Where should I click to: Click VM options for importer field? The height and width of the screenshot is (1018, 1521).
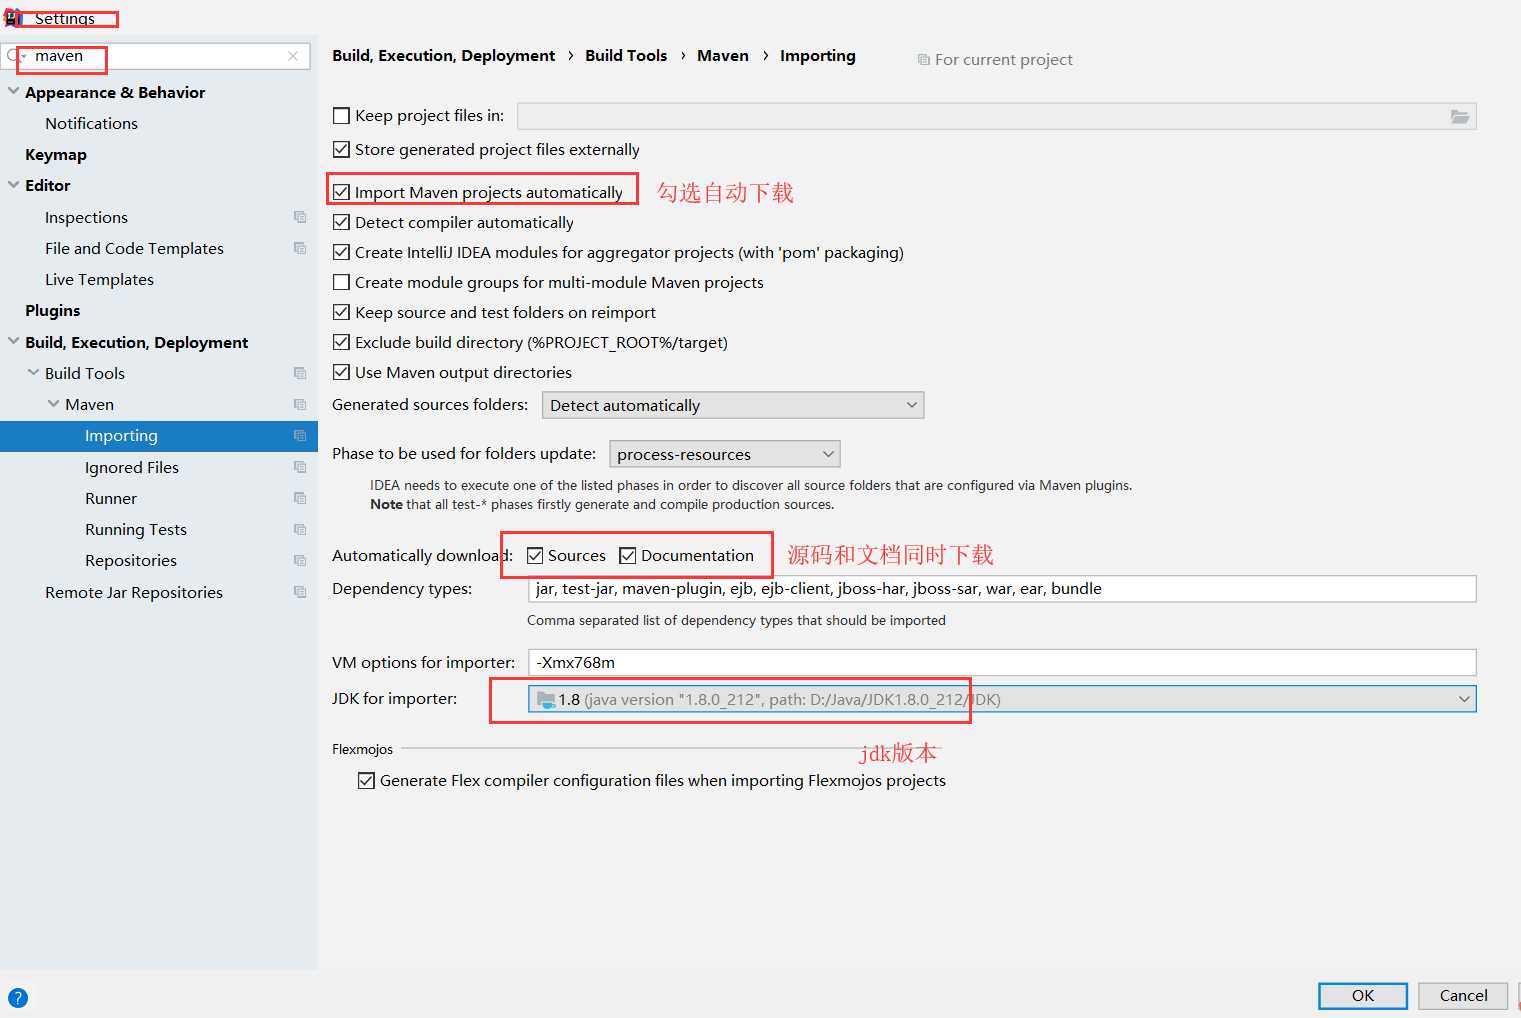pos(1002,662)
